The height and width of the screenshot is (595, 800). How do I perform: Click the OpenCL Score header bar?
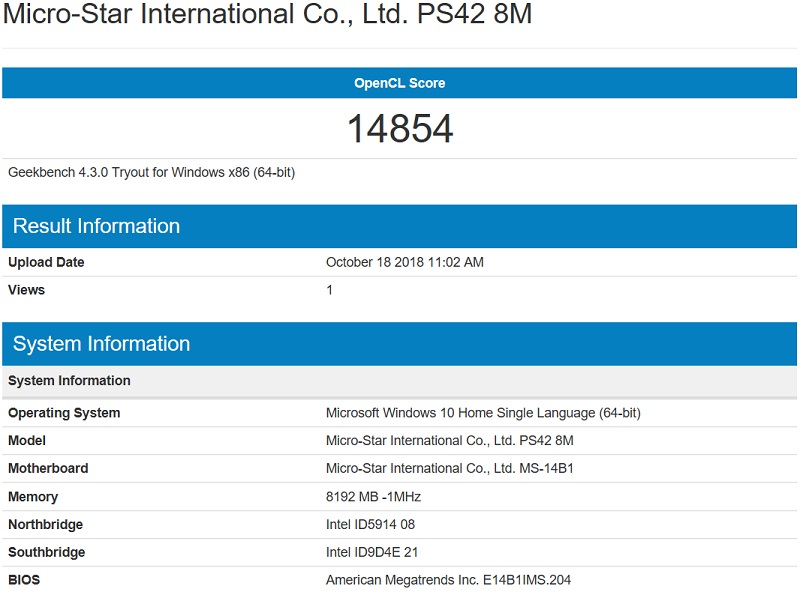(x=399, y=83)
